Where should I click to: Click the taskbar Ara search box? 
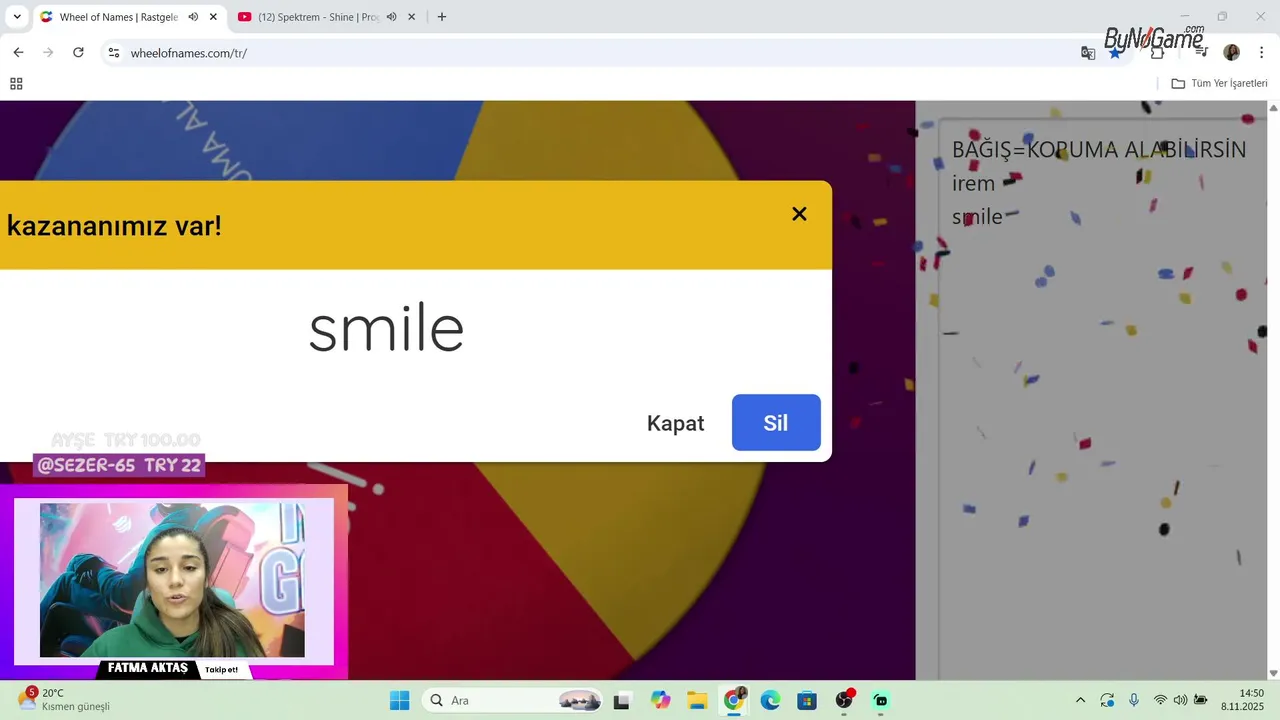(x=513, y=700)
